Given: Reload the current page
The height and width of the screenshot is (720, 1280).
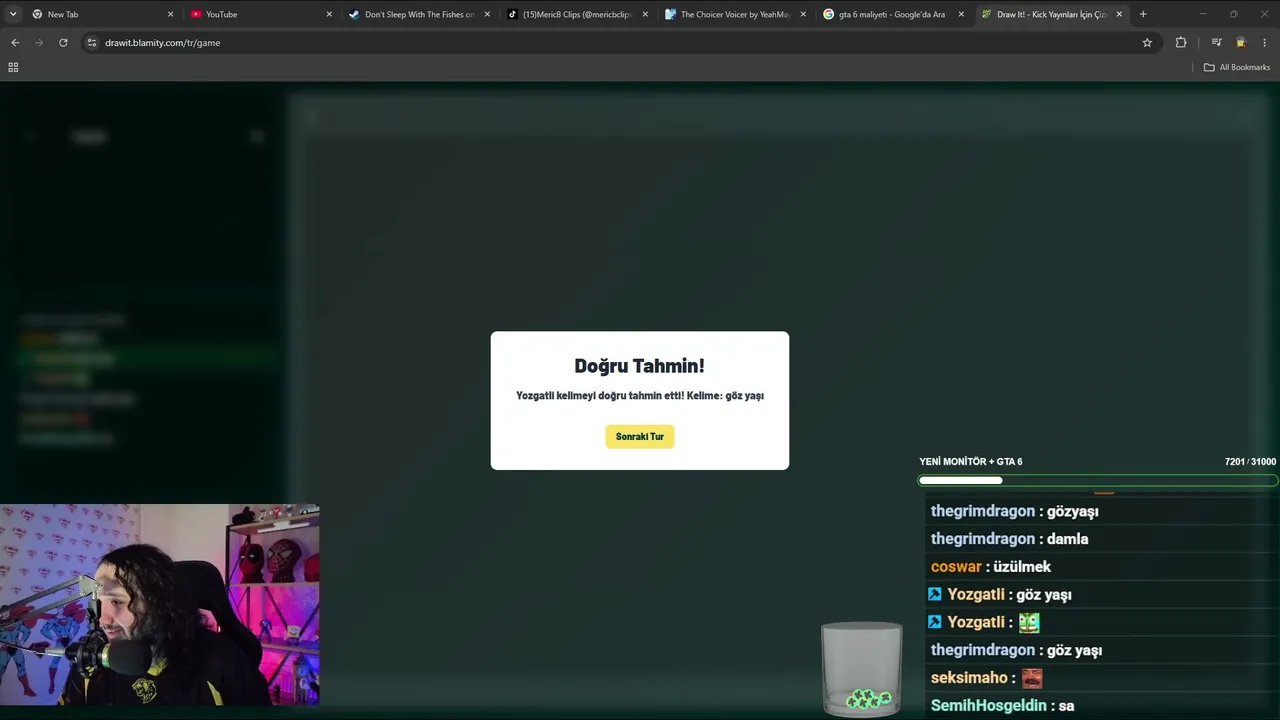Looking at the screenshot, I should click(63, 42).
